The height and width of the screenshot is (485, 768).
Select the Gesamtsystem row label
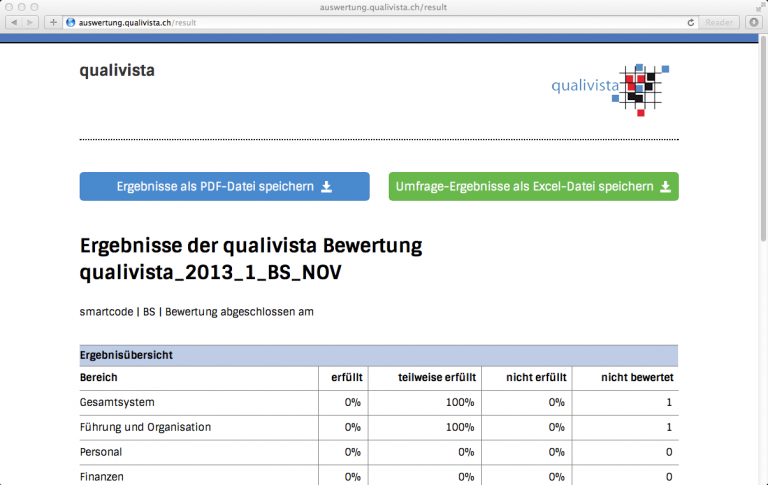tap(117, 402)
